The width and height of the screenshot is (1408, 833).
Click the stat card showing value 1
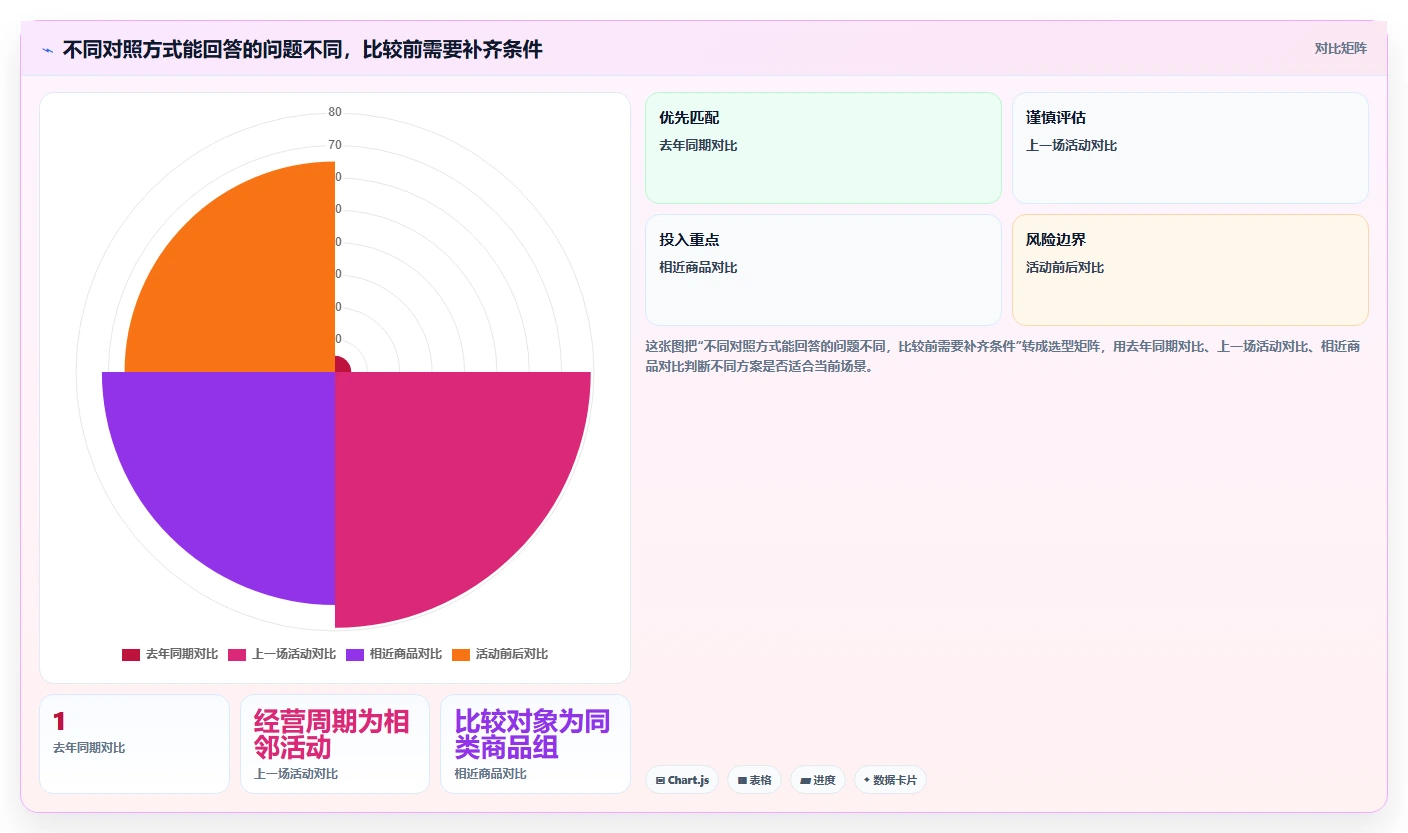coord(134,744)
